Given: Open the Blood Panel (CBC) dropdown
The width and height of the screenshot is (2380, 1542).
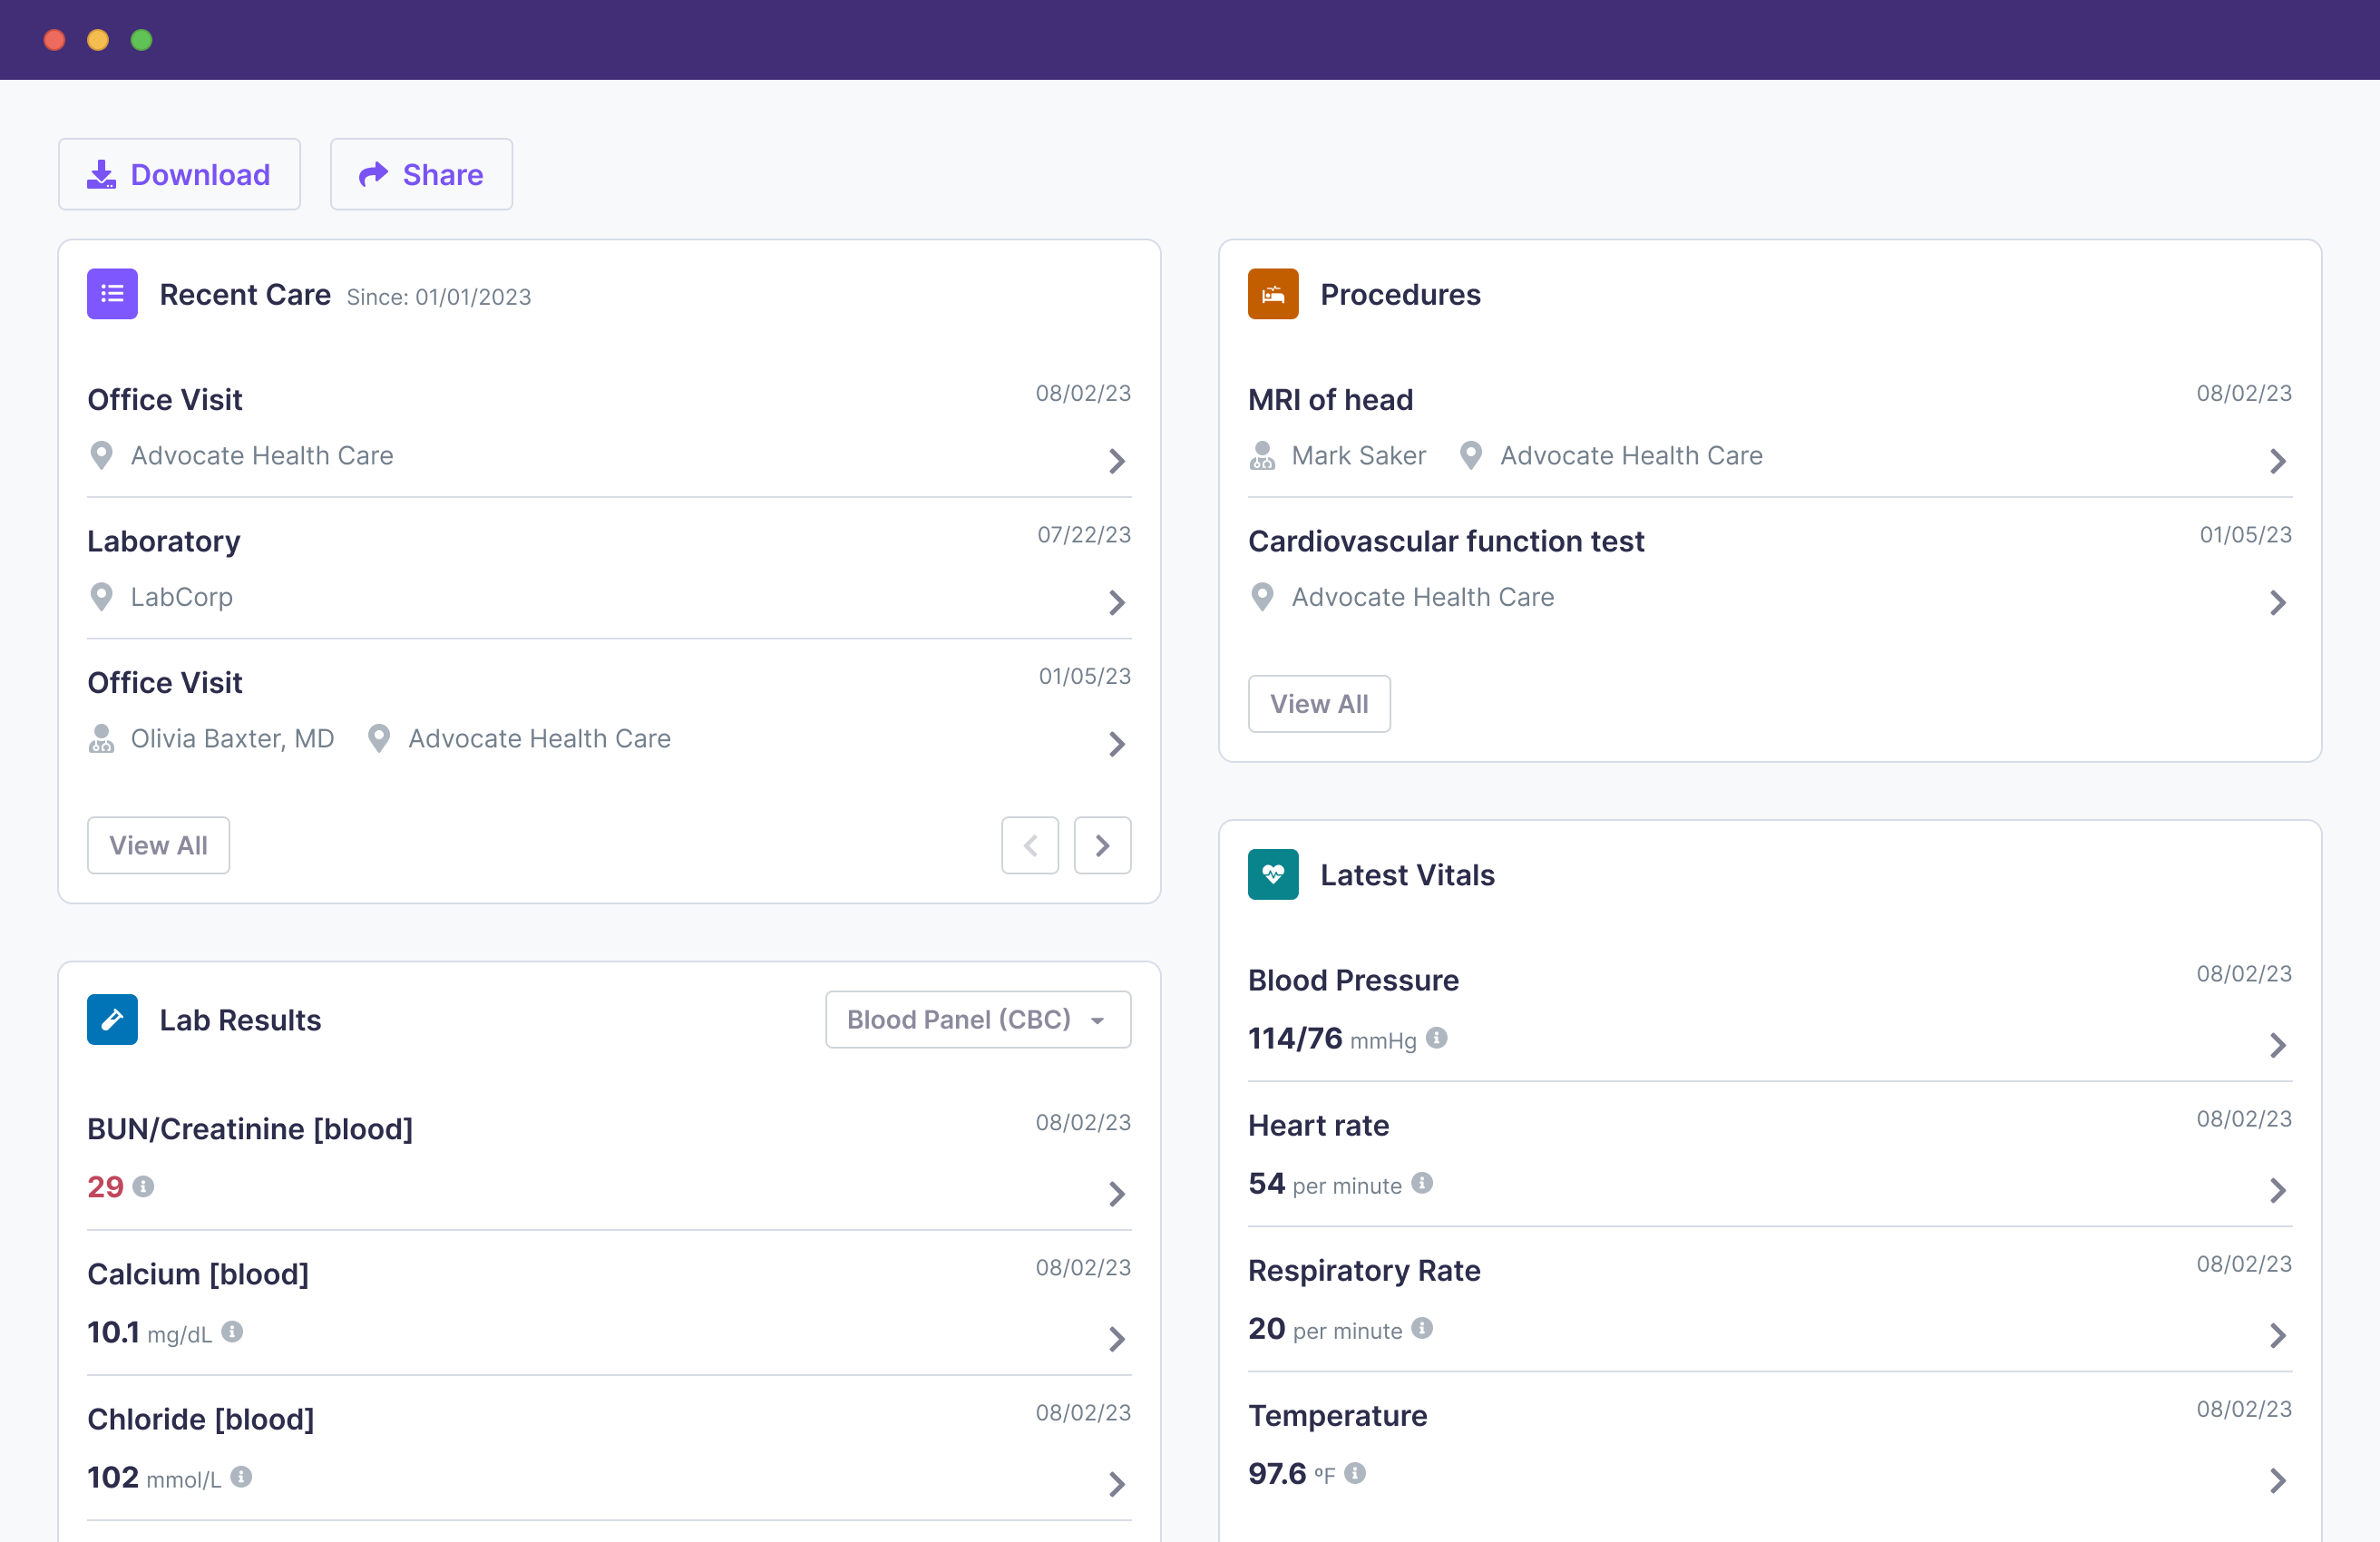Looking at the screenshot, I should click(977, 1019).
